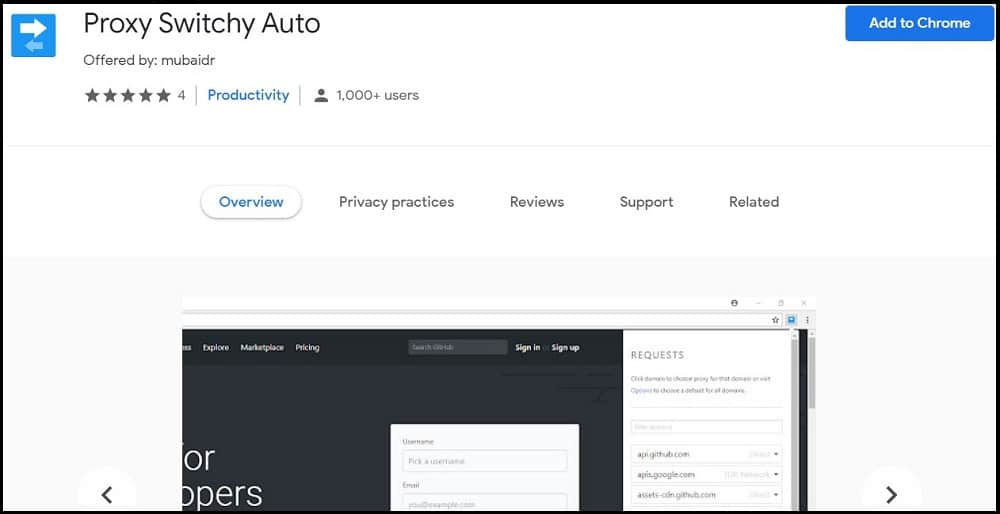Open the preview browser's three-dot menu

[x=807, y=320]
